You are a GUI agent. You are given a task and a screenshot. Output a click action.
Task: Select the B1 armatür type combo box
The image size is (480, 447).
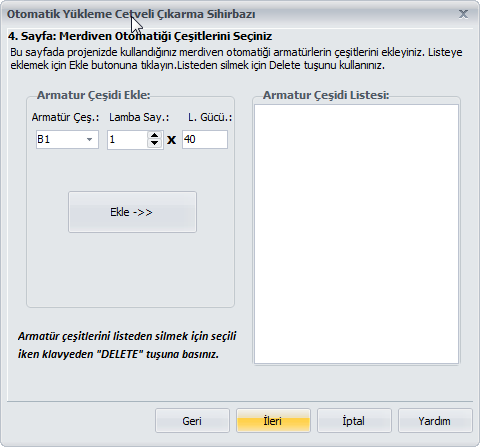[x=67, y=139]
